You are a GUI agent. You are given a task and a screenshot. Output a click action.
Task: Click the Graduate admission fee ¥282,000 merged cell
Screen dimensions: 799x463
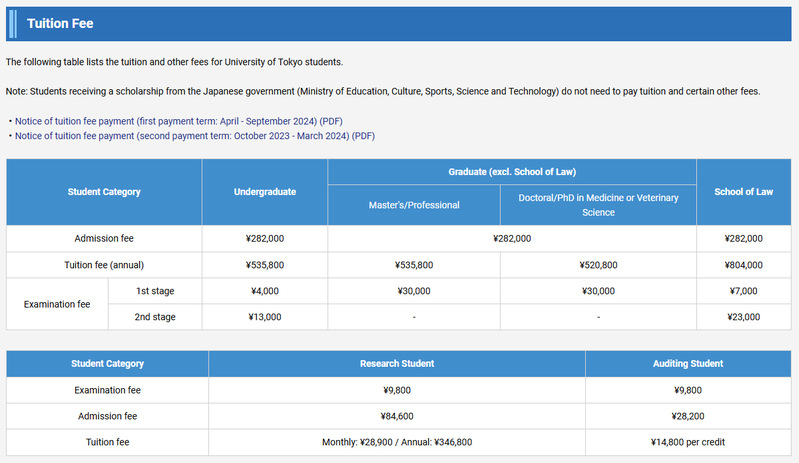(x=512, y=238)
